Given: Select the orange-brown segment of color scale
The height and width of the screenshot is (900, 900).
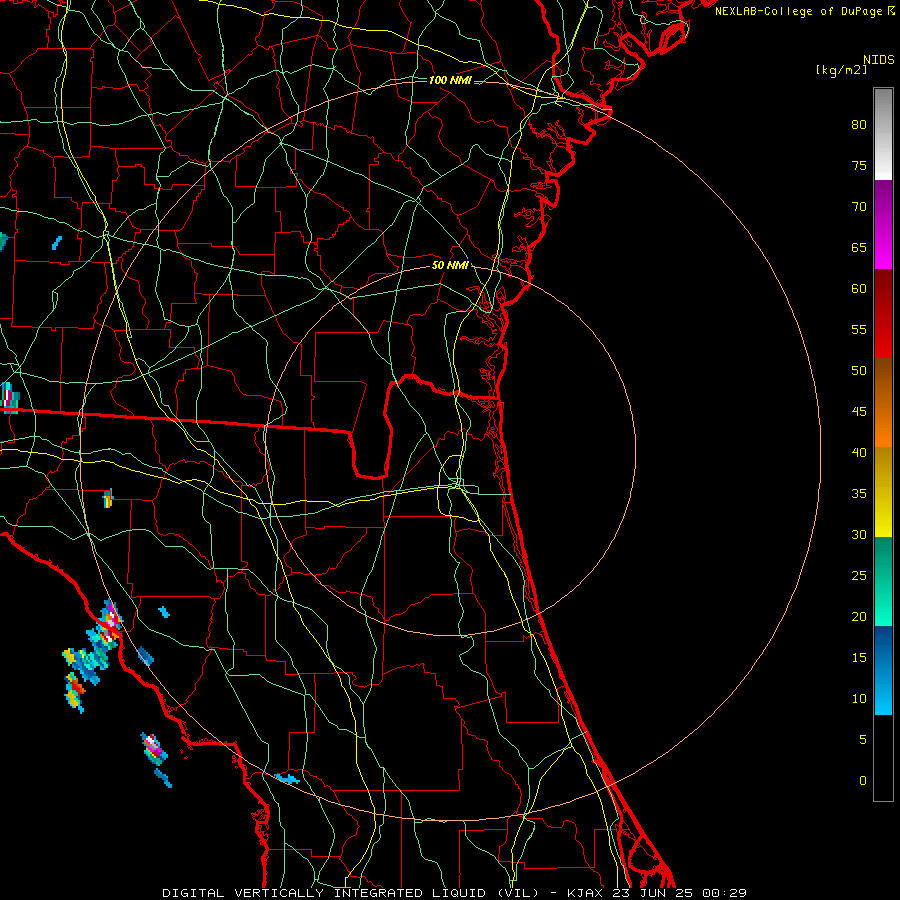Looking at the screenshot, I should 883,402.
